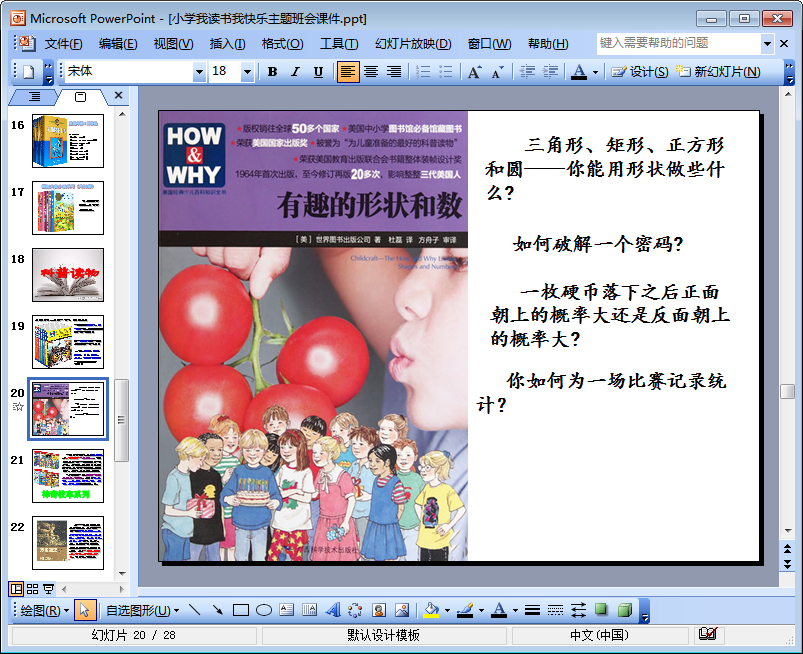Click the help question input field
Screen dimensions: 803x654
[679, 44]
